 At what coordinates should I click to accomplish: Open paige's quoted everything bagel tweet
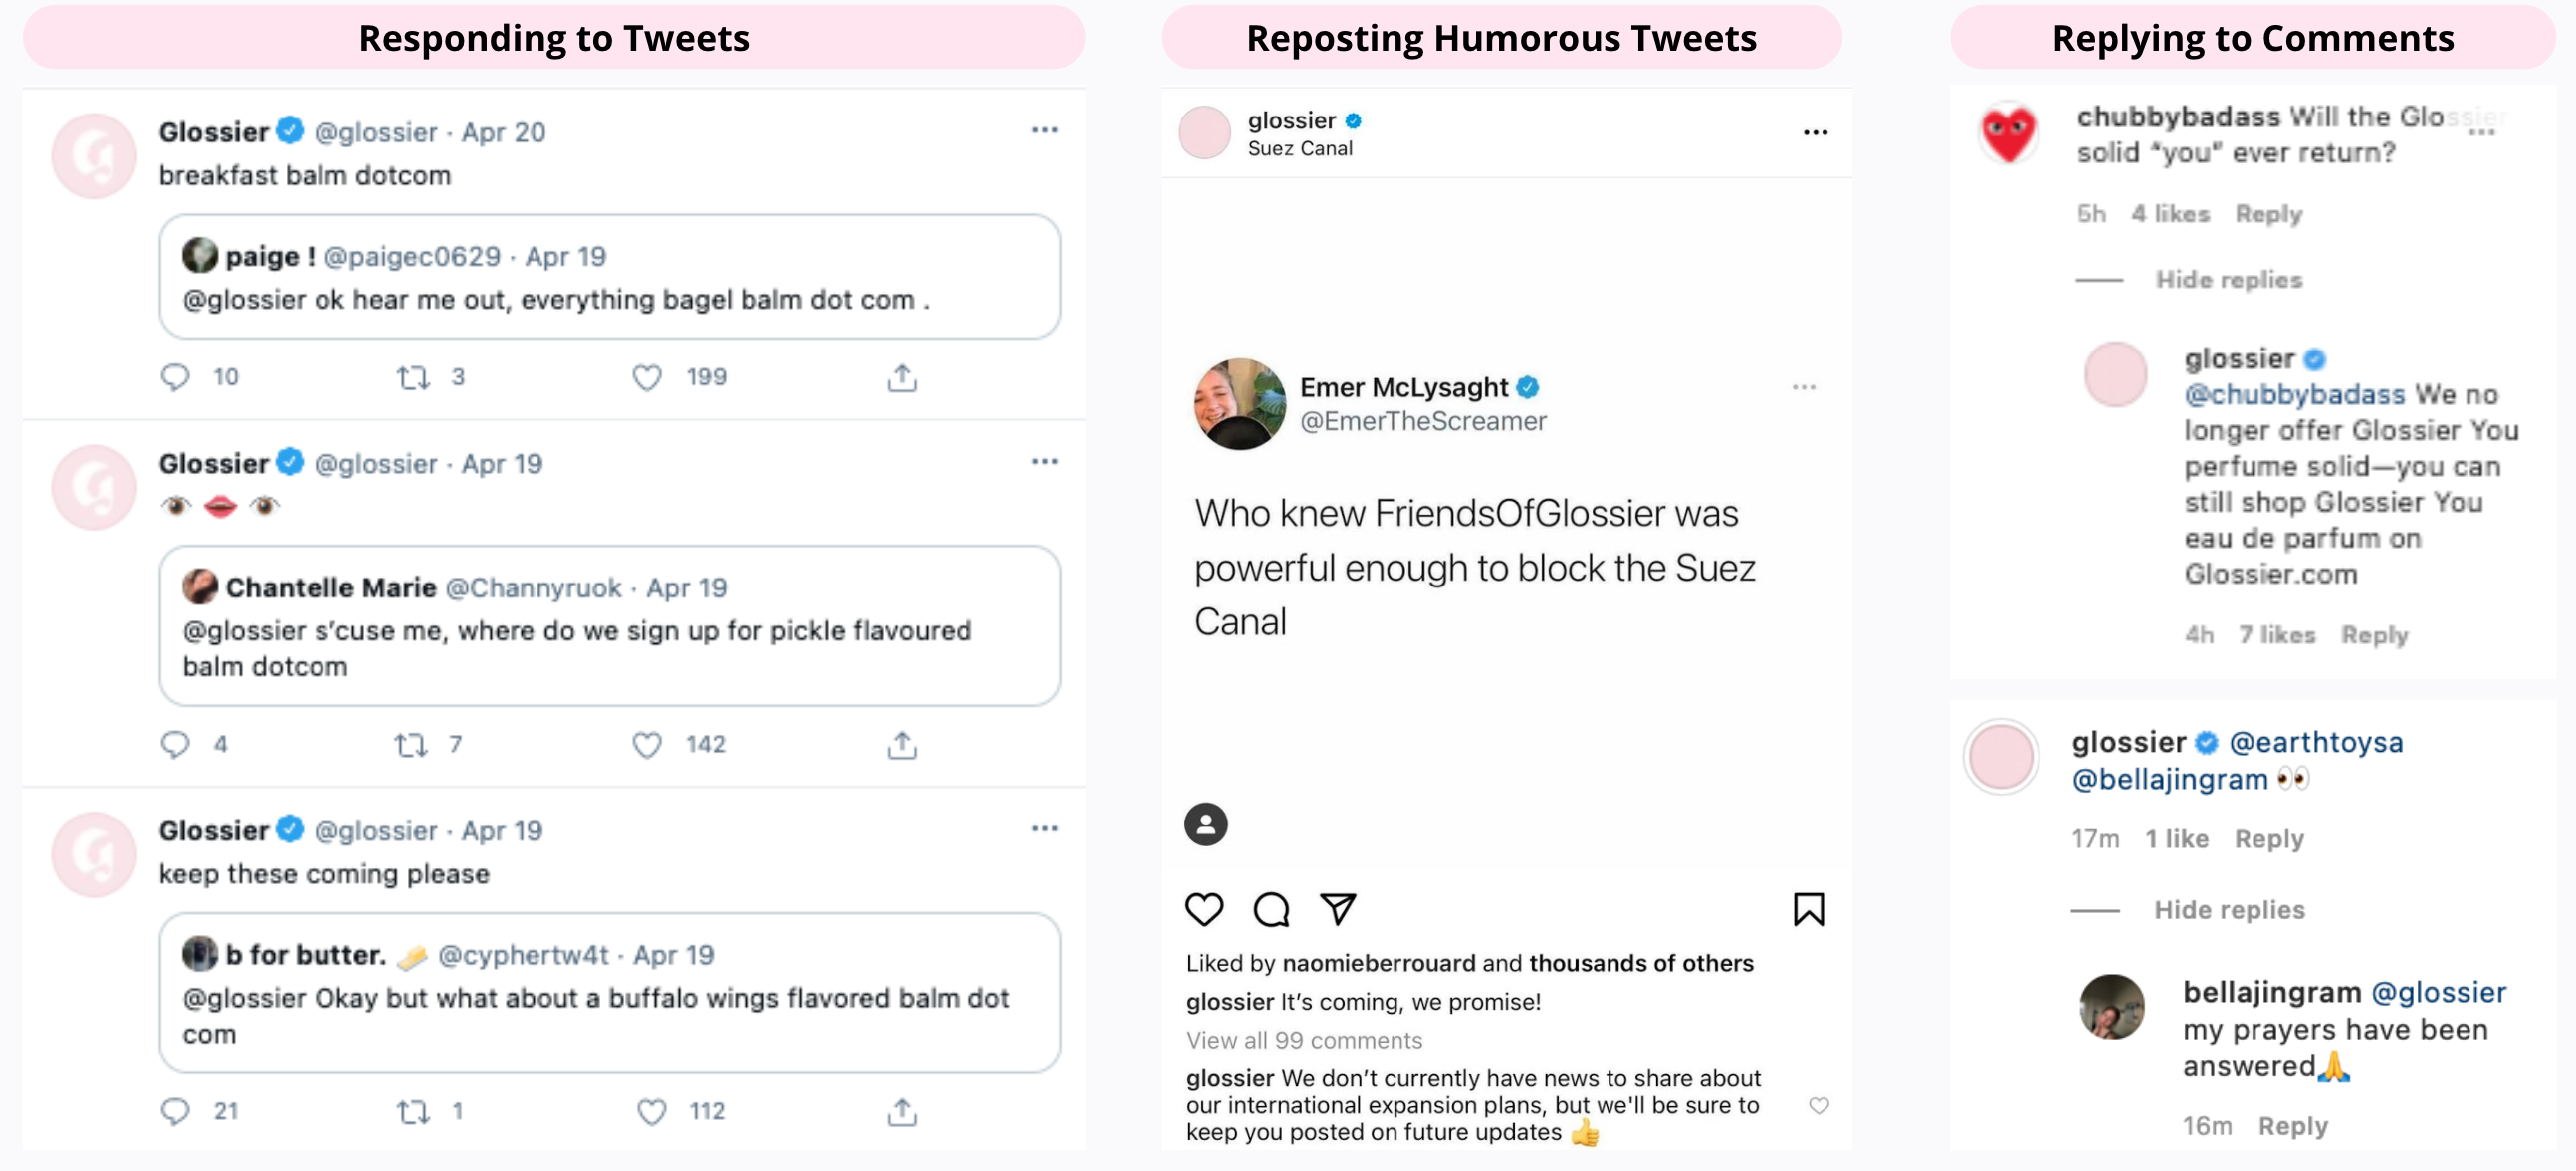point(609,277)
